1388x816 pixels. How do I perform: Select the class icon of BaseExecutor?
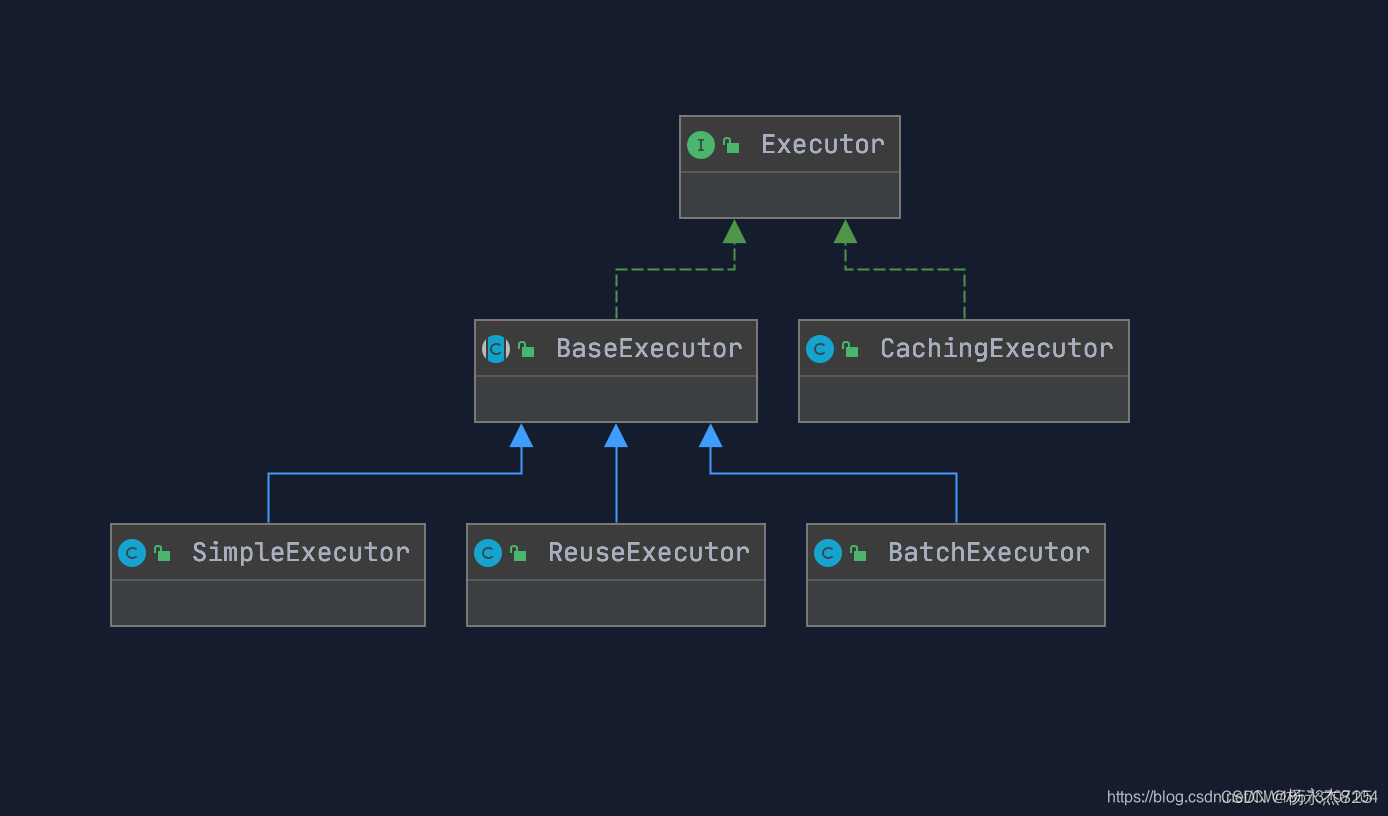click(x=495, y=348)
